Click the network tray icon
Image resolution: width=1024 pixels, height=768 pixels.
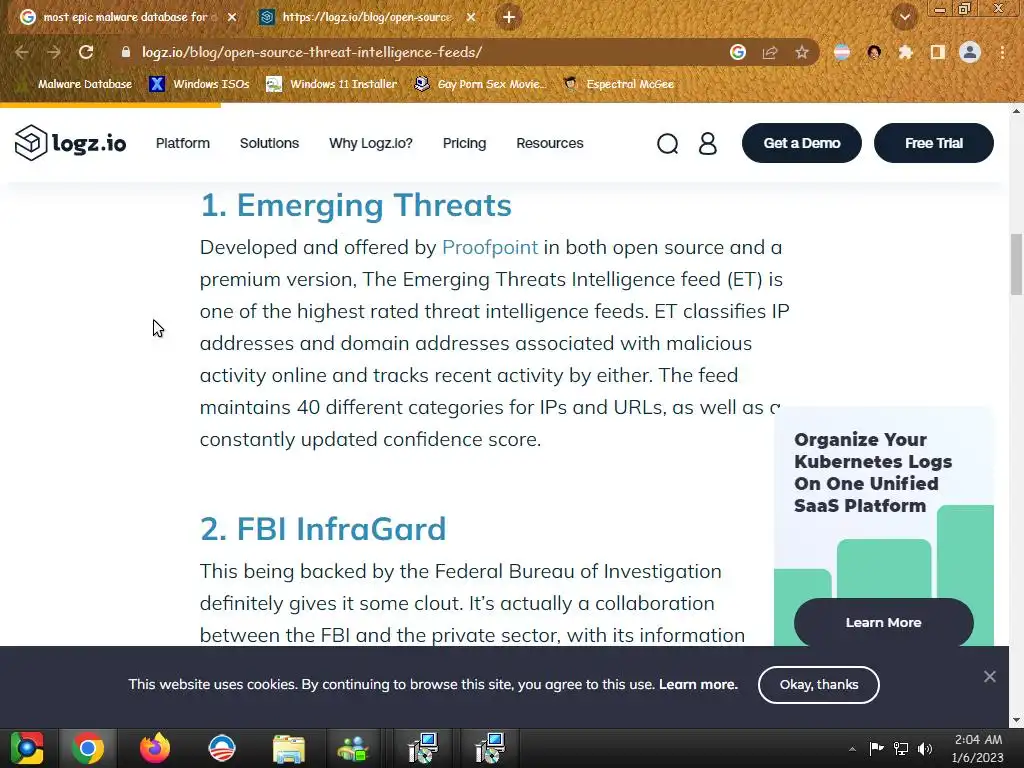coord(901,748)
